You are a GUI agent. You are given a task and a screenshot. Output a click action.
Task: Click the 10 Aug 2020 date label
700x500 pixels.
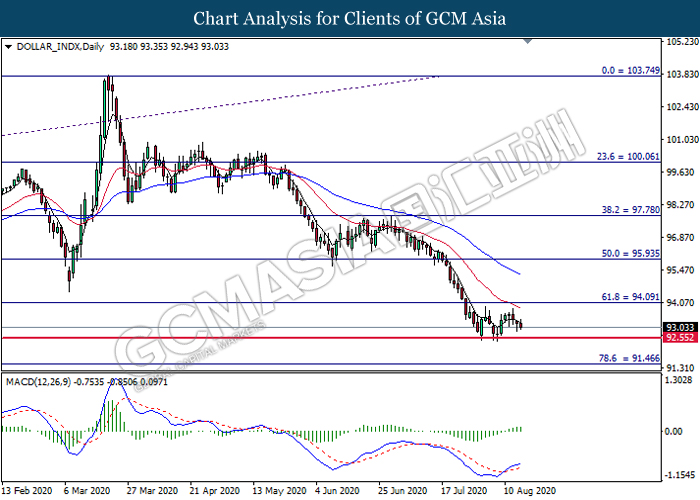coord(530,491)
